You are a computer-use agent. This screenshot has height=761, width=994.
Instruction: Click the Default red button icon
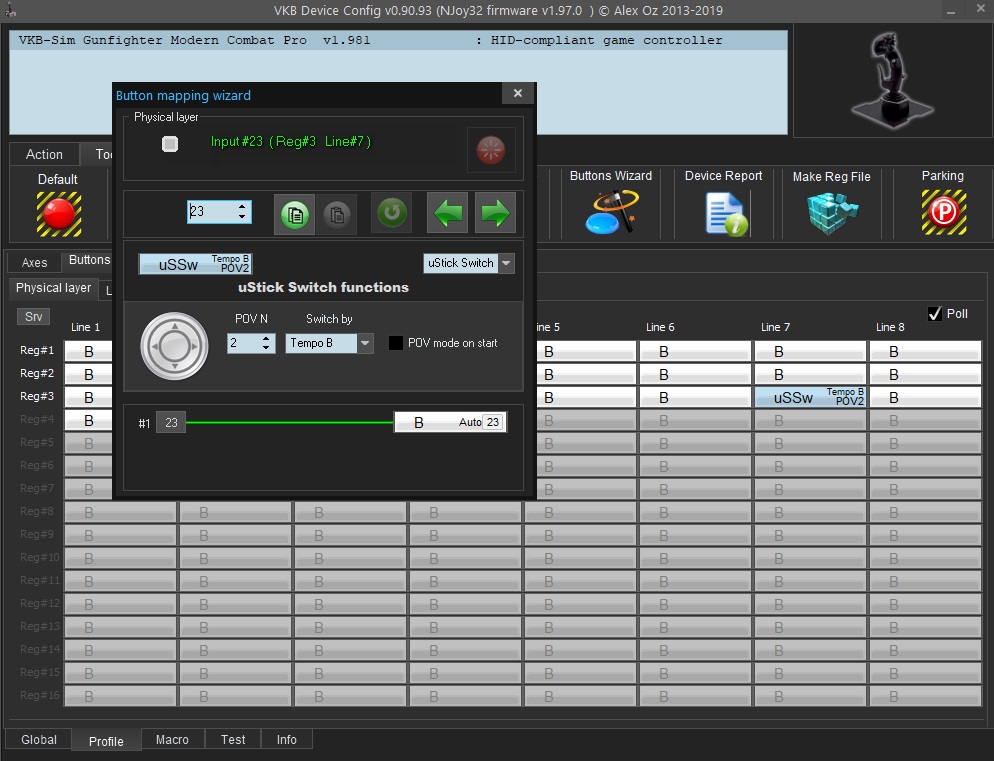58,212
